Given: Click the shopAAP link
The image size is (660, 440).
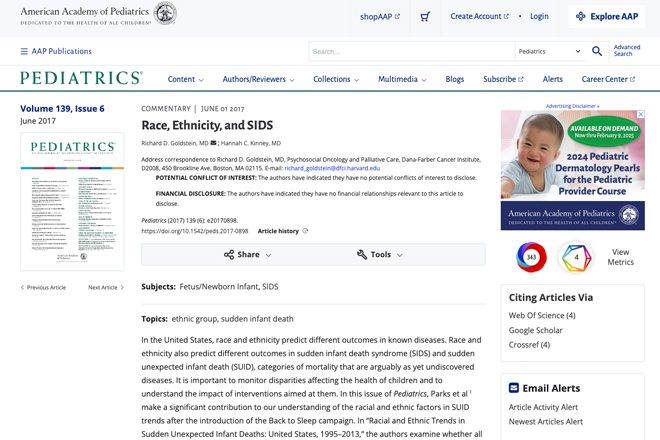Looking at the screenshot, I should tap(380, 16).
